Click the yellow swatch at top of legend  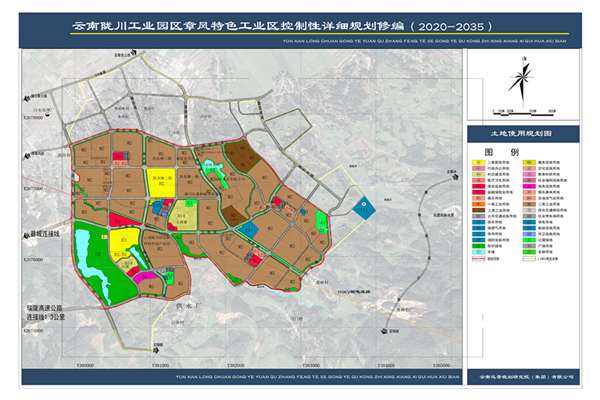click(480, 162)
